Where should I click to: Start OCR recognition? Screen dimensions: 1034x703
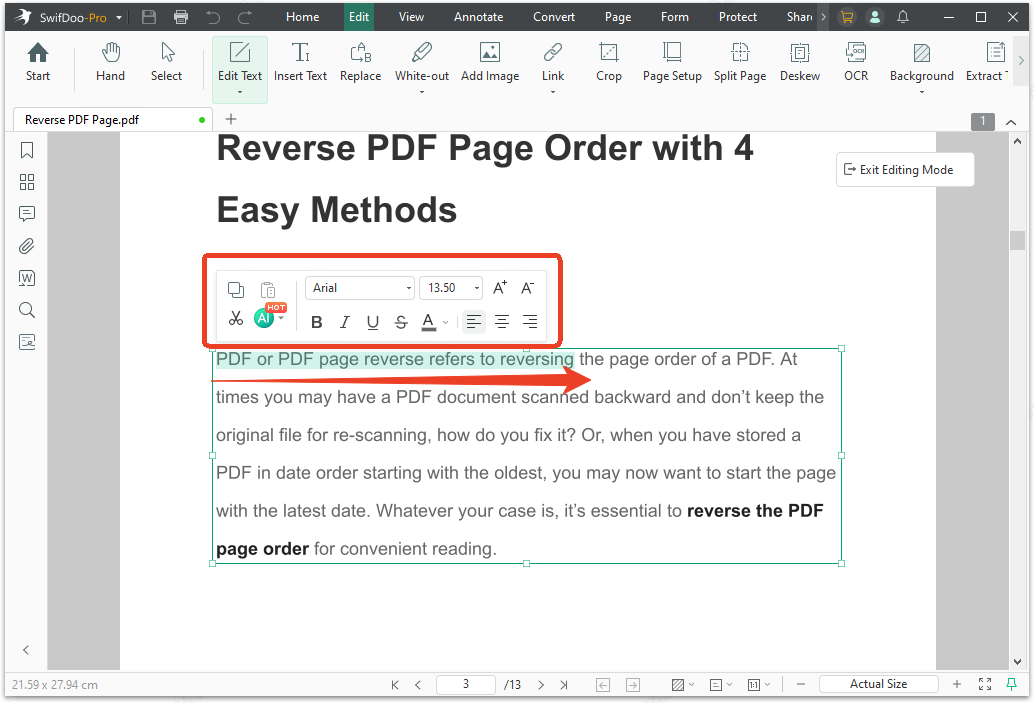856,63
